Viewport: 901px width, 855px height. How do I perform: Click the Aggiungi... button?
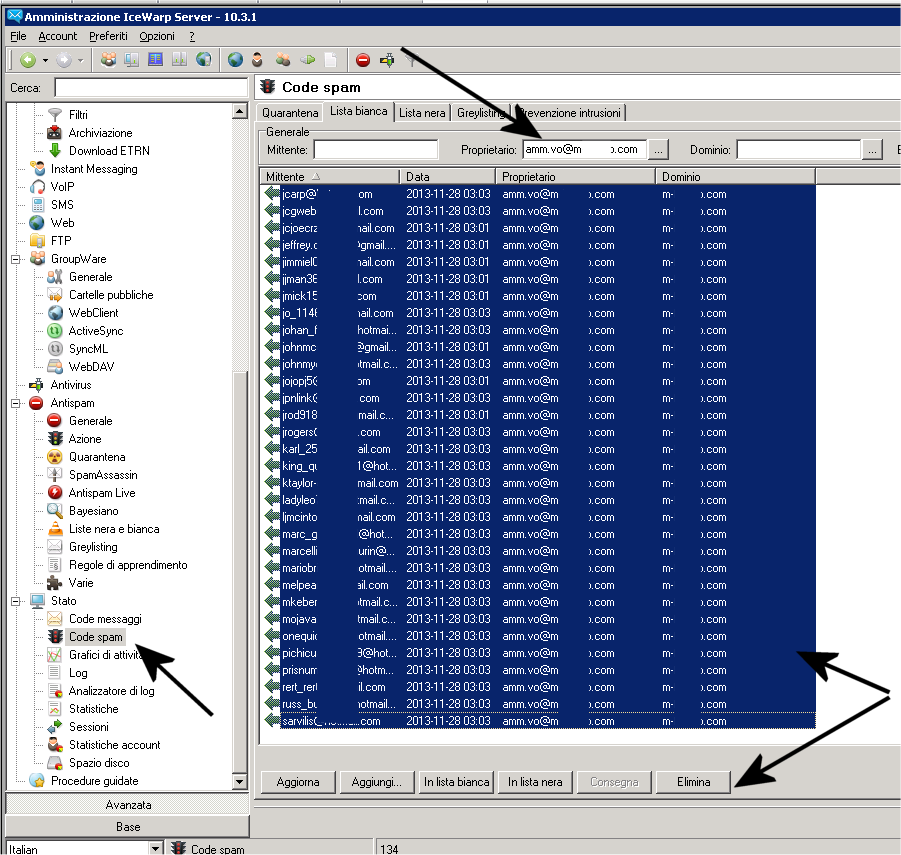coord(376,782)
